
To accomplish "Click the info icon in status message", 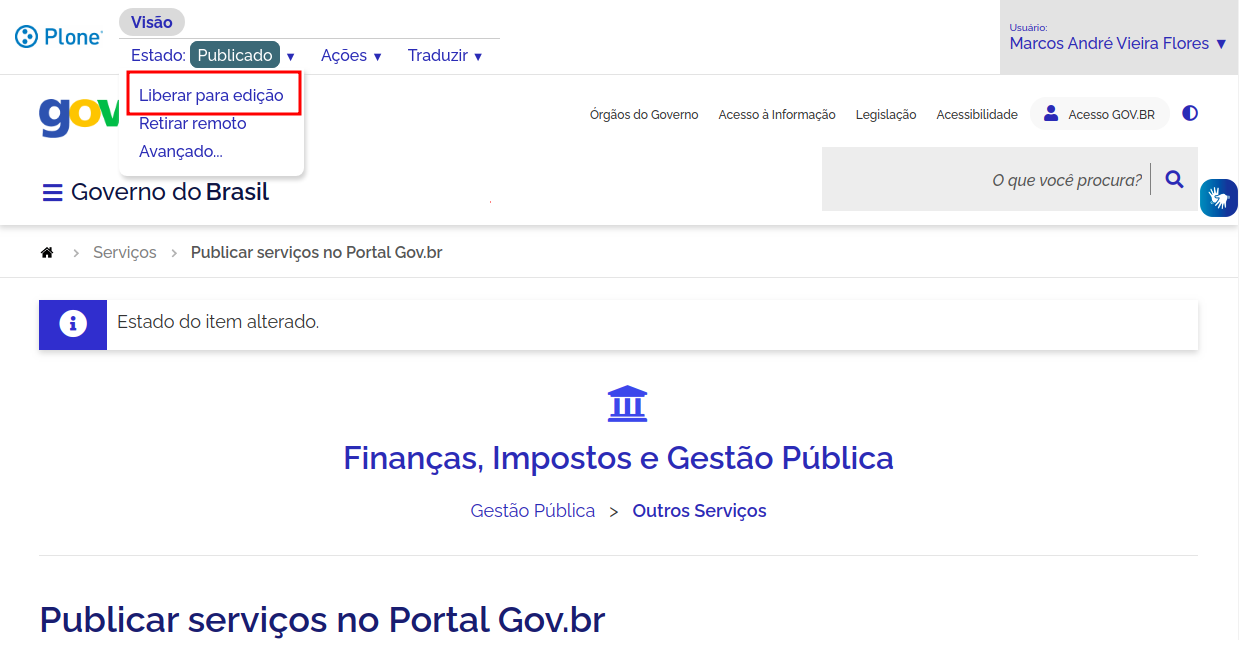I will pyautogui.click(x=73, y=324).
